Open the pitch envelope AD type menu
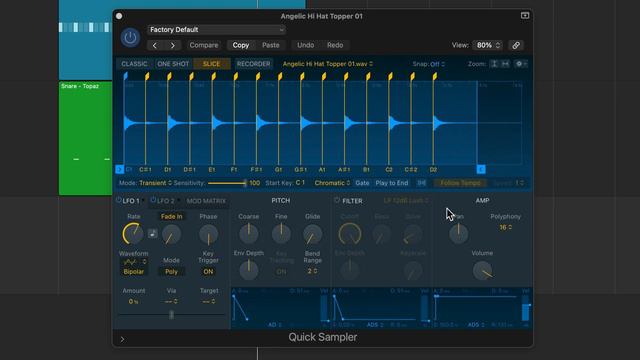Screen dimensions: 640x360 [275, 325]
